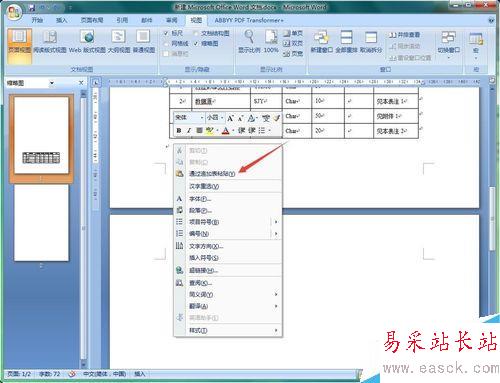Click Increase Indent in mini toolbar

252,131
